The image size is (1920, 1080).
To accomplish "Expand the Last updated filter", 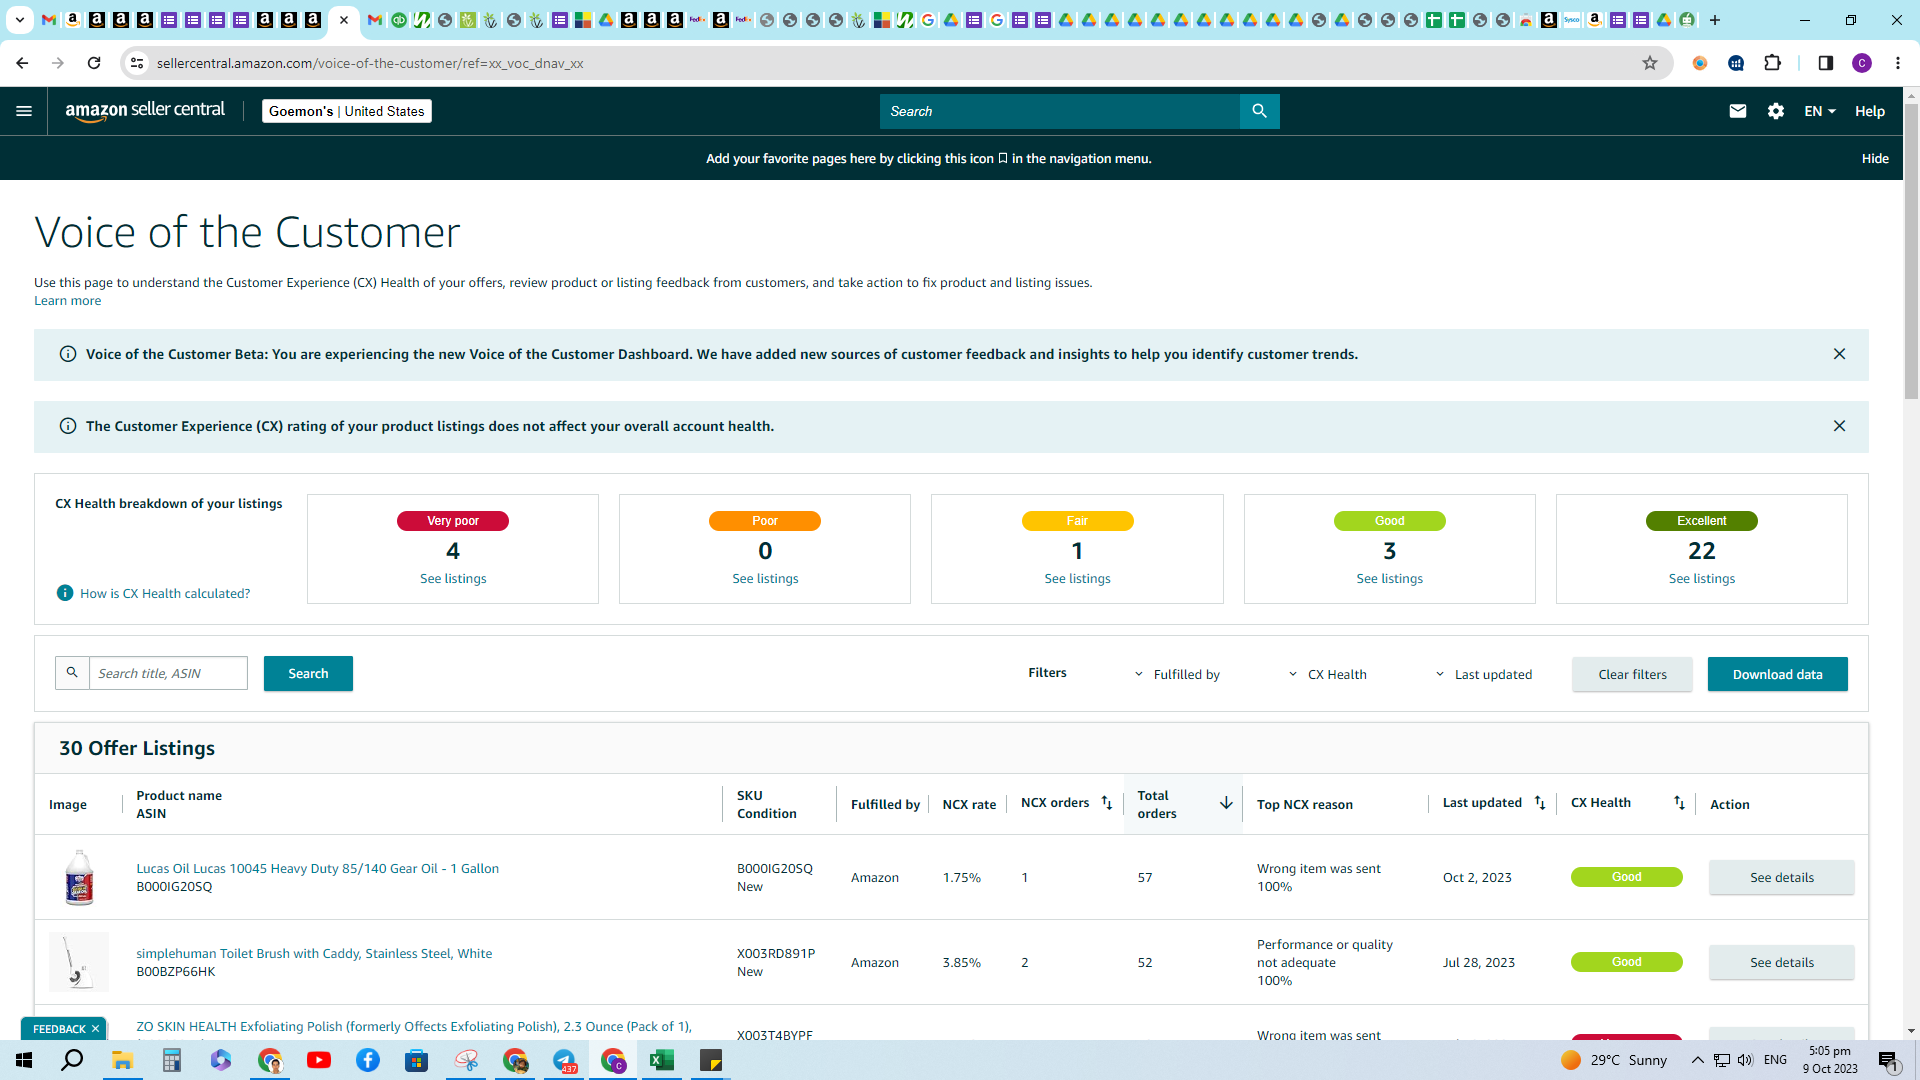I will tap(1484, 674).
